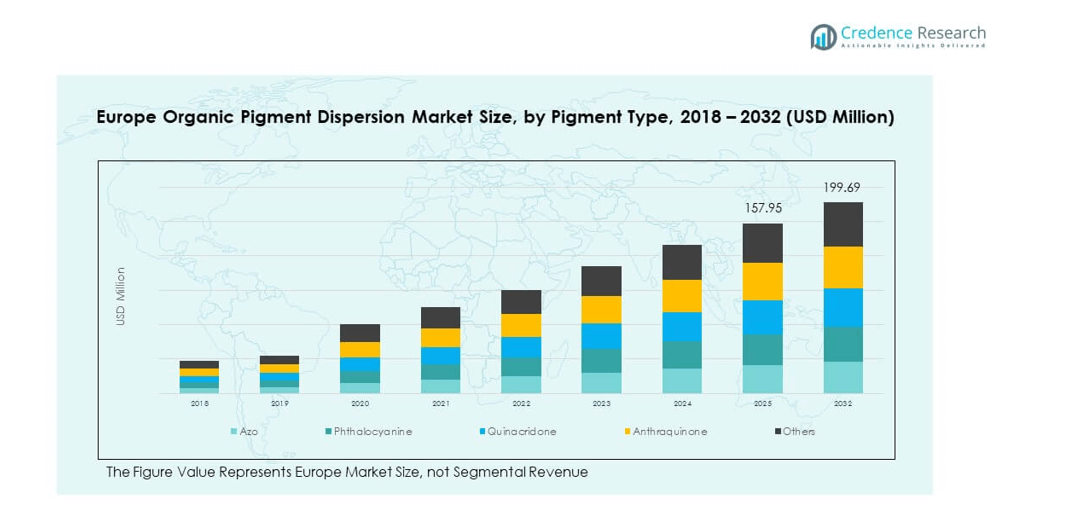The width and height of the screenshot is (1080, 521).
Task: Select the yellow Anthraquinone segment in 2025 bar
Action: click(762, 281)
